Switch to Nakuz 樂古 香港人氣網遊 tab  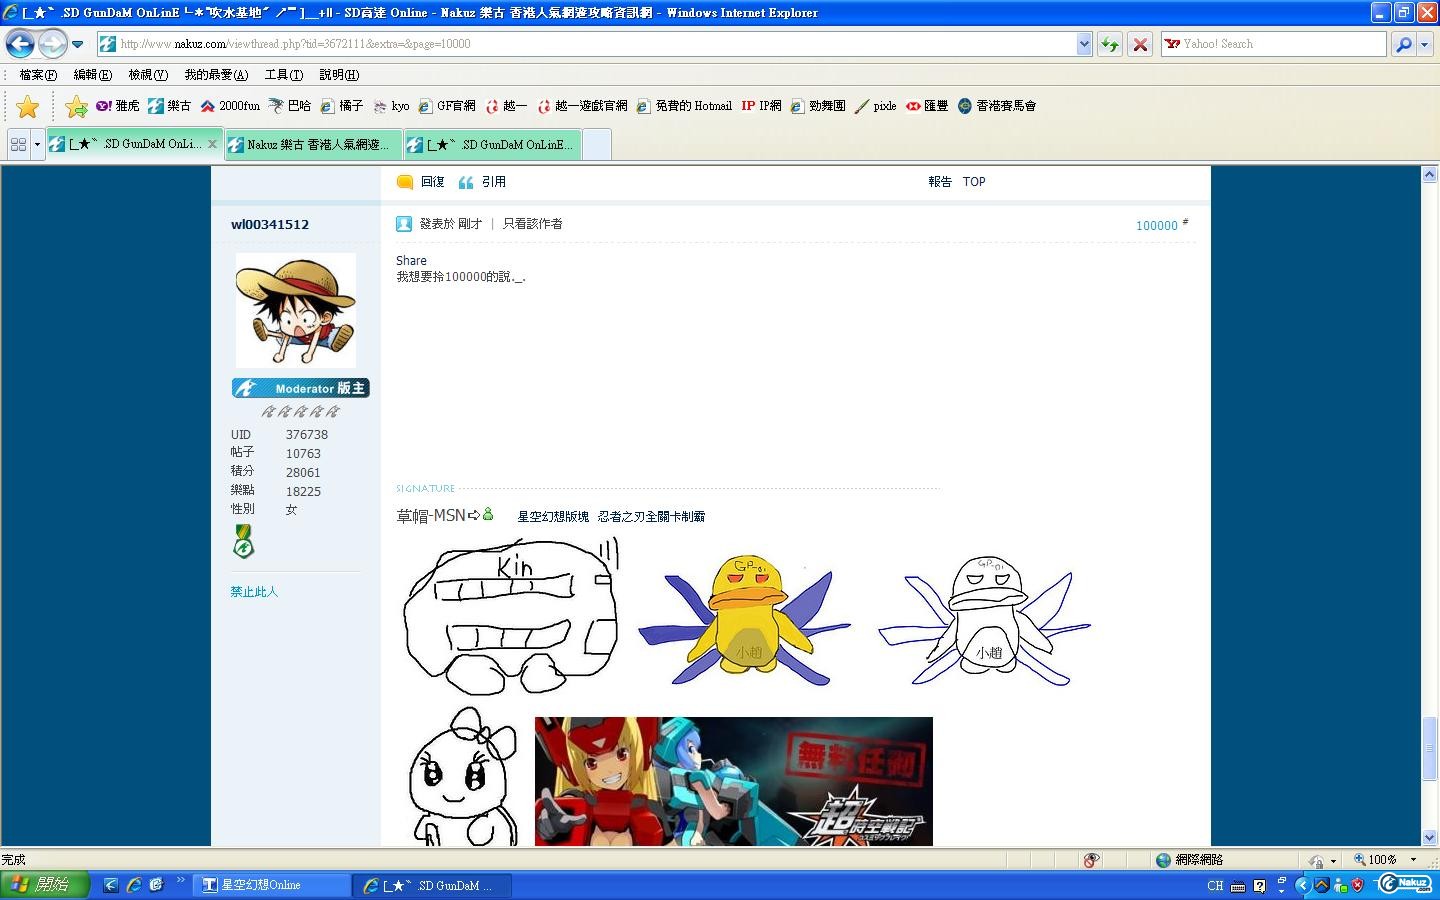(313, 145)
